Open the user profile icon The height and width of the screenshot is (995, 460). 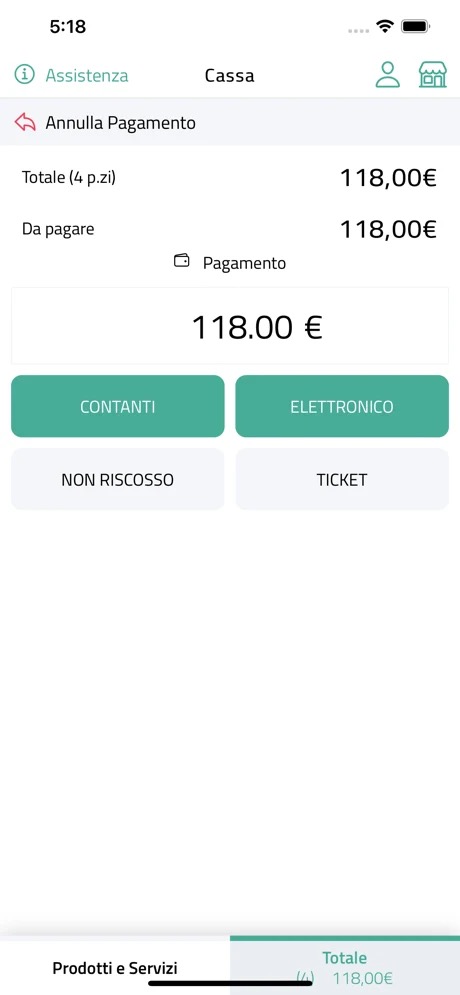pos(388,74)
